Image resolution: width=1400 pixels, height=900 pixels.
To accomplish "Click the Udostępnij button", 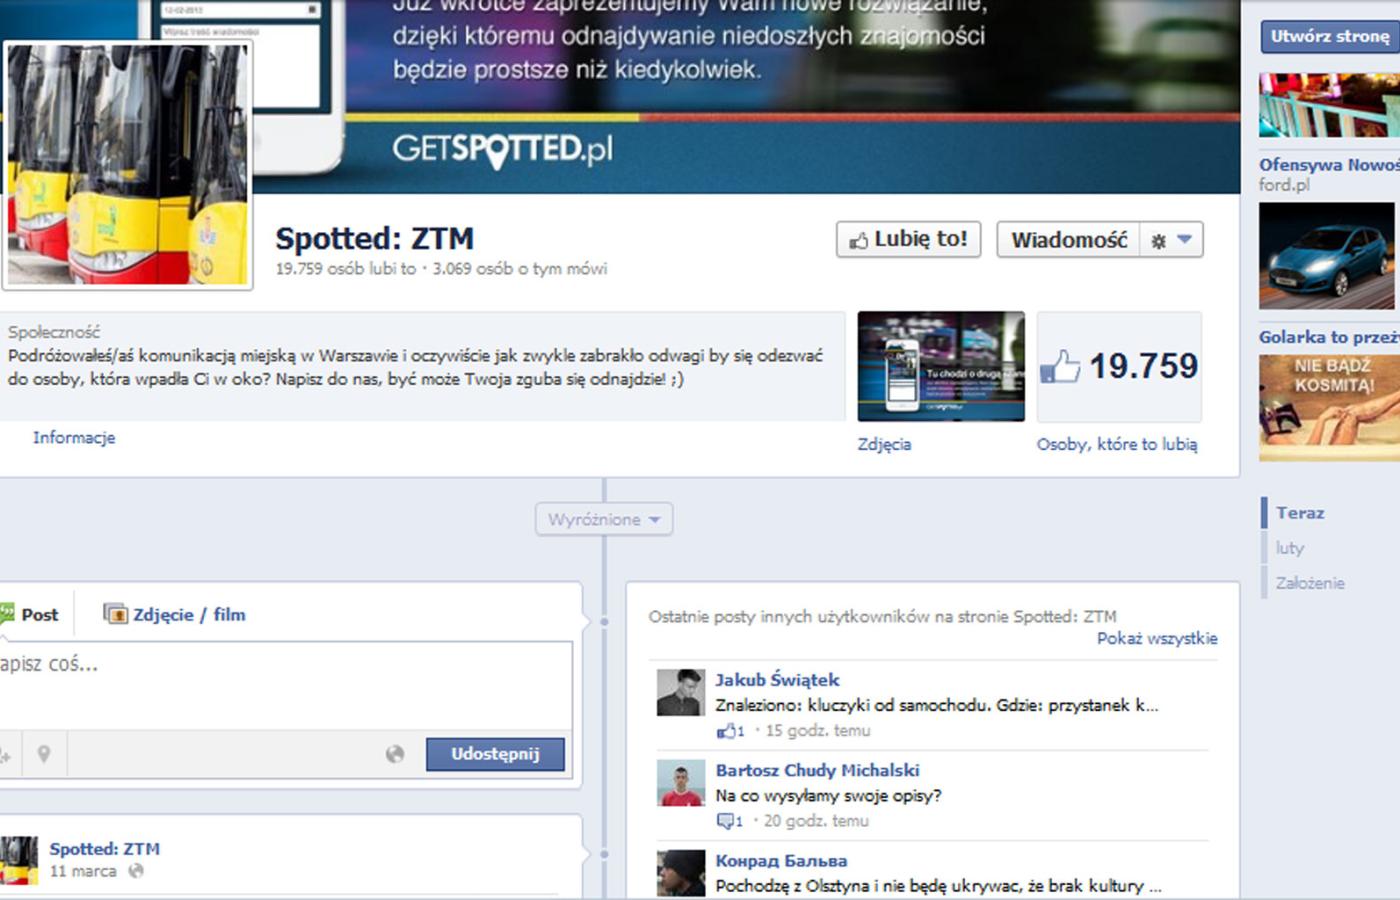I will [x=495, y=754].
